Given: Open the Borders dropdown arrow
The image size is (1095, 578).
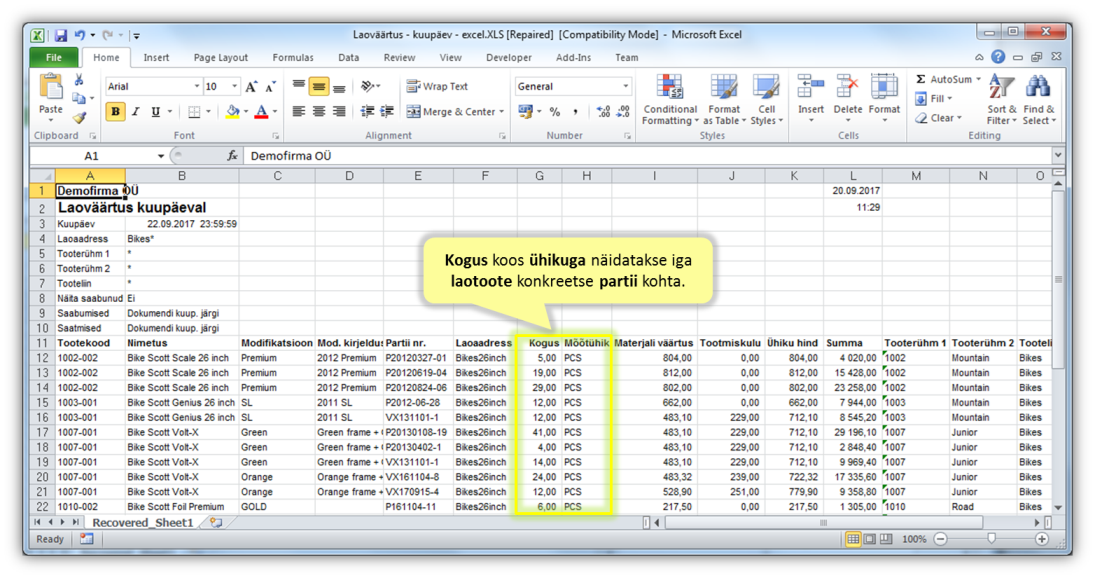Looking at the screenshot, I should click(210, 112).
